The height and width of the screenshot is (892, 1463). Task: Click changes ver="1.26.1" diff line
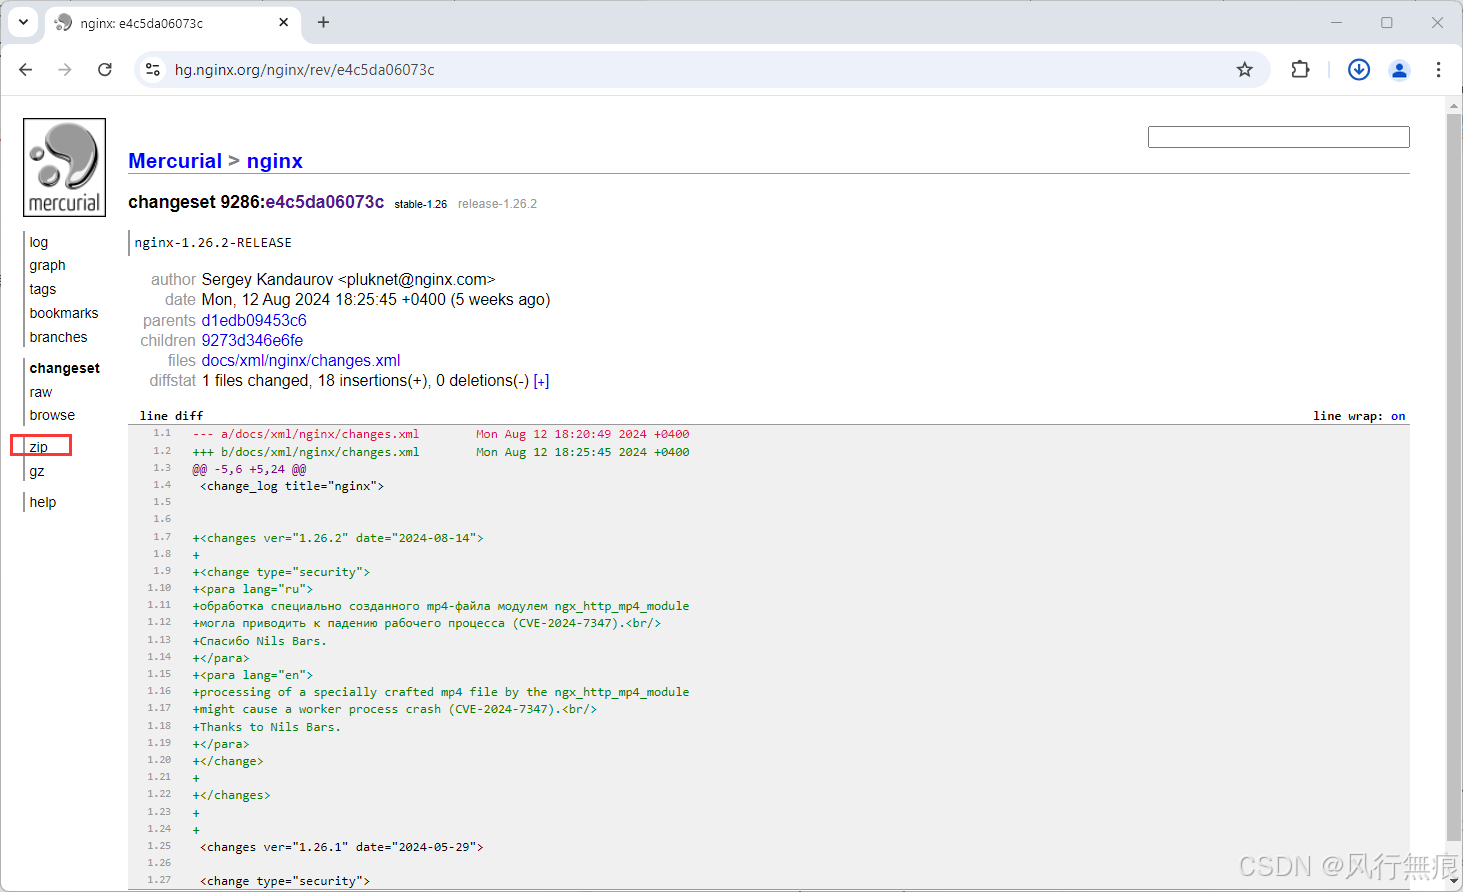click(342, 847)
